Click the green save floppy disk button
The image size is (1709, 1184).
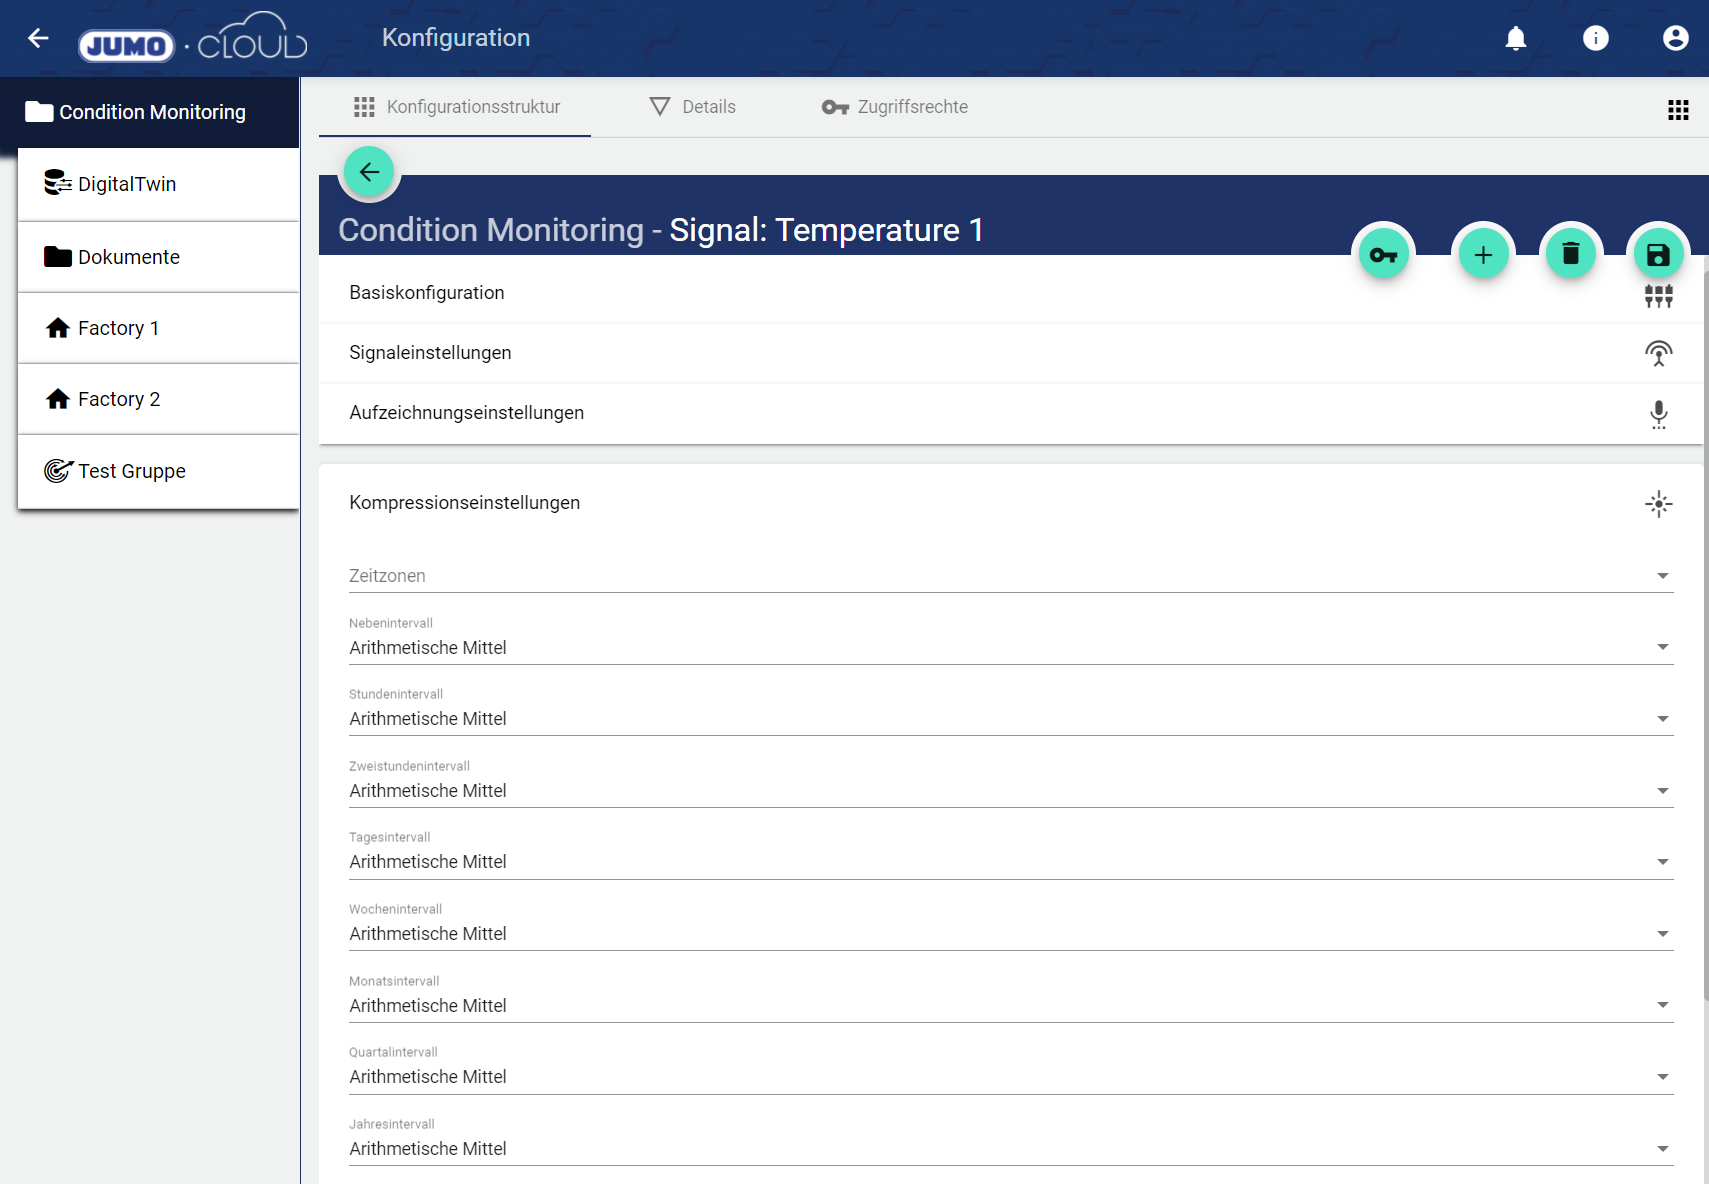pos(1657,255)
